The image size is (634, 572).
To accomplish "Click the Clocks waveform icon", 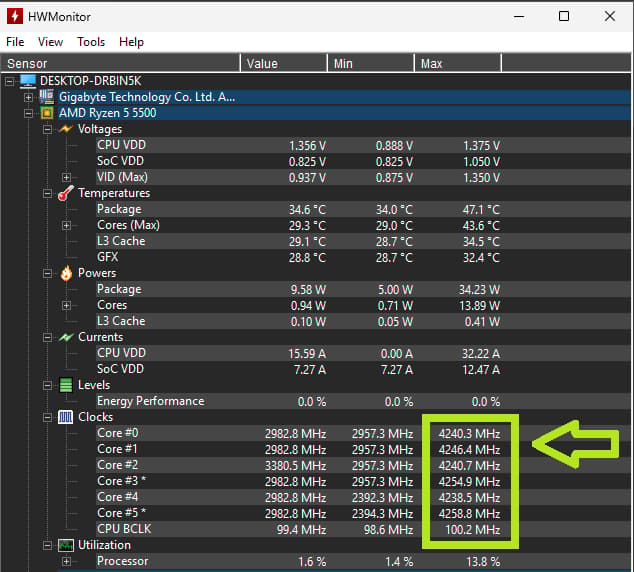I will tap(66, 417).
